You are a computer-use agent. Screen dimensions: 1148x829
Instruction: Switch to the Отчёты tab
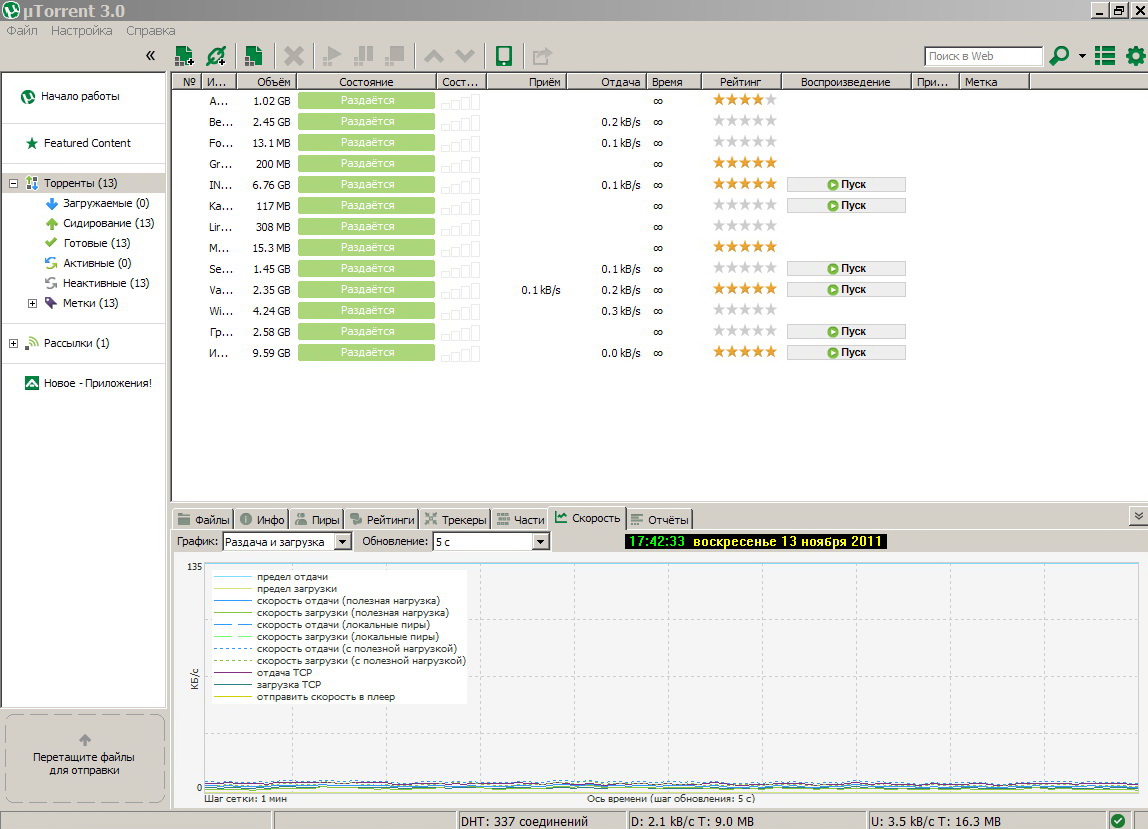click(660, 519)
